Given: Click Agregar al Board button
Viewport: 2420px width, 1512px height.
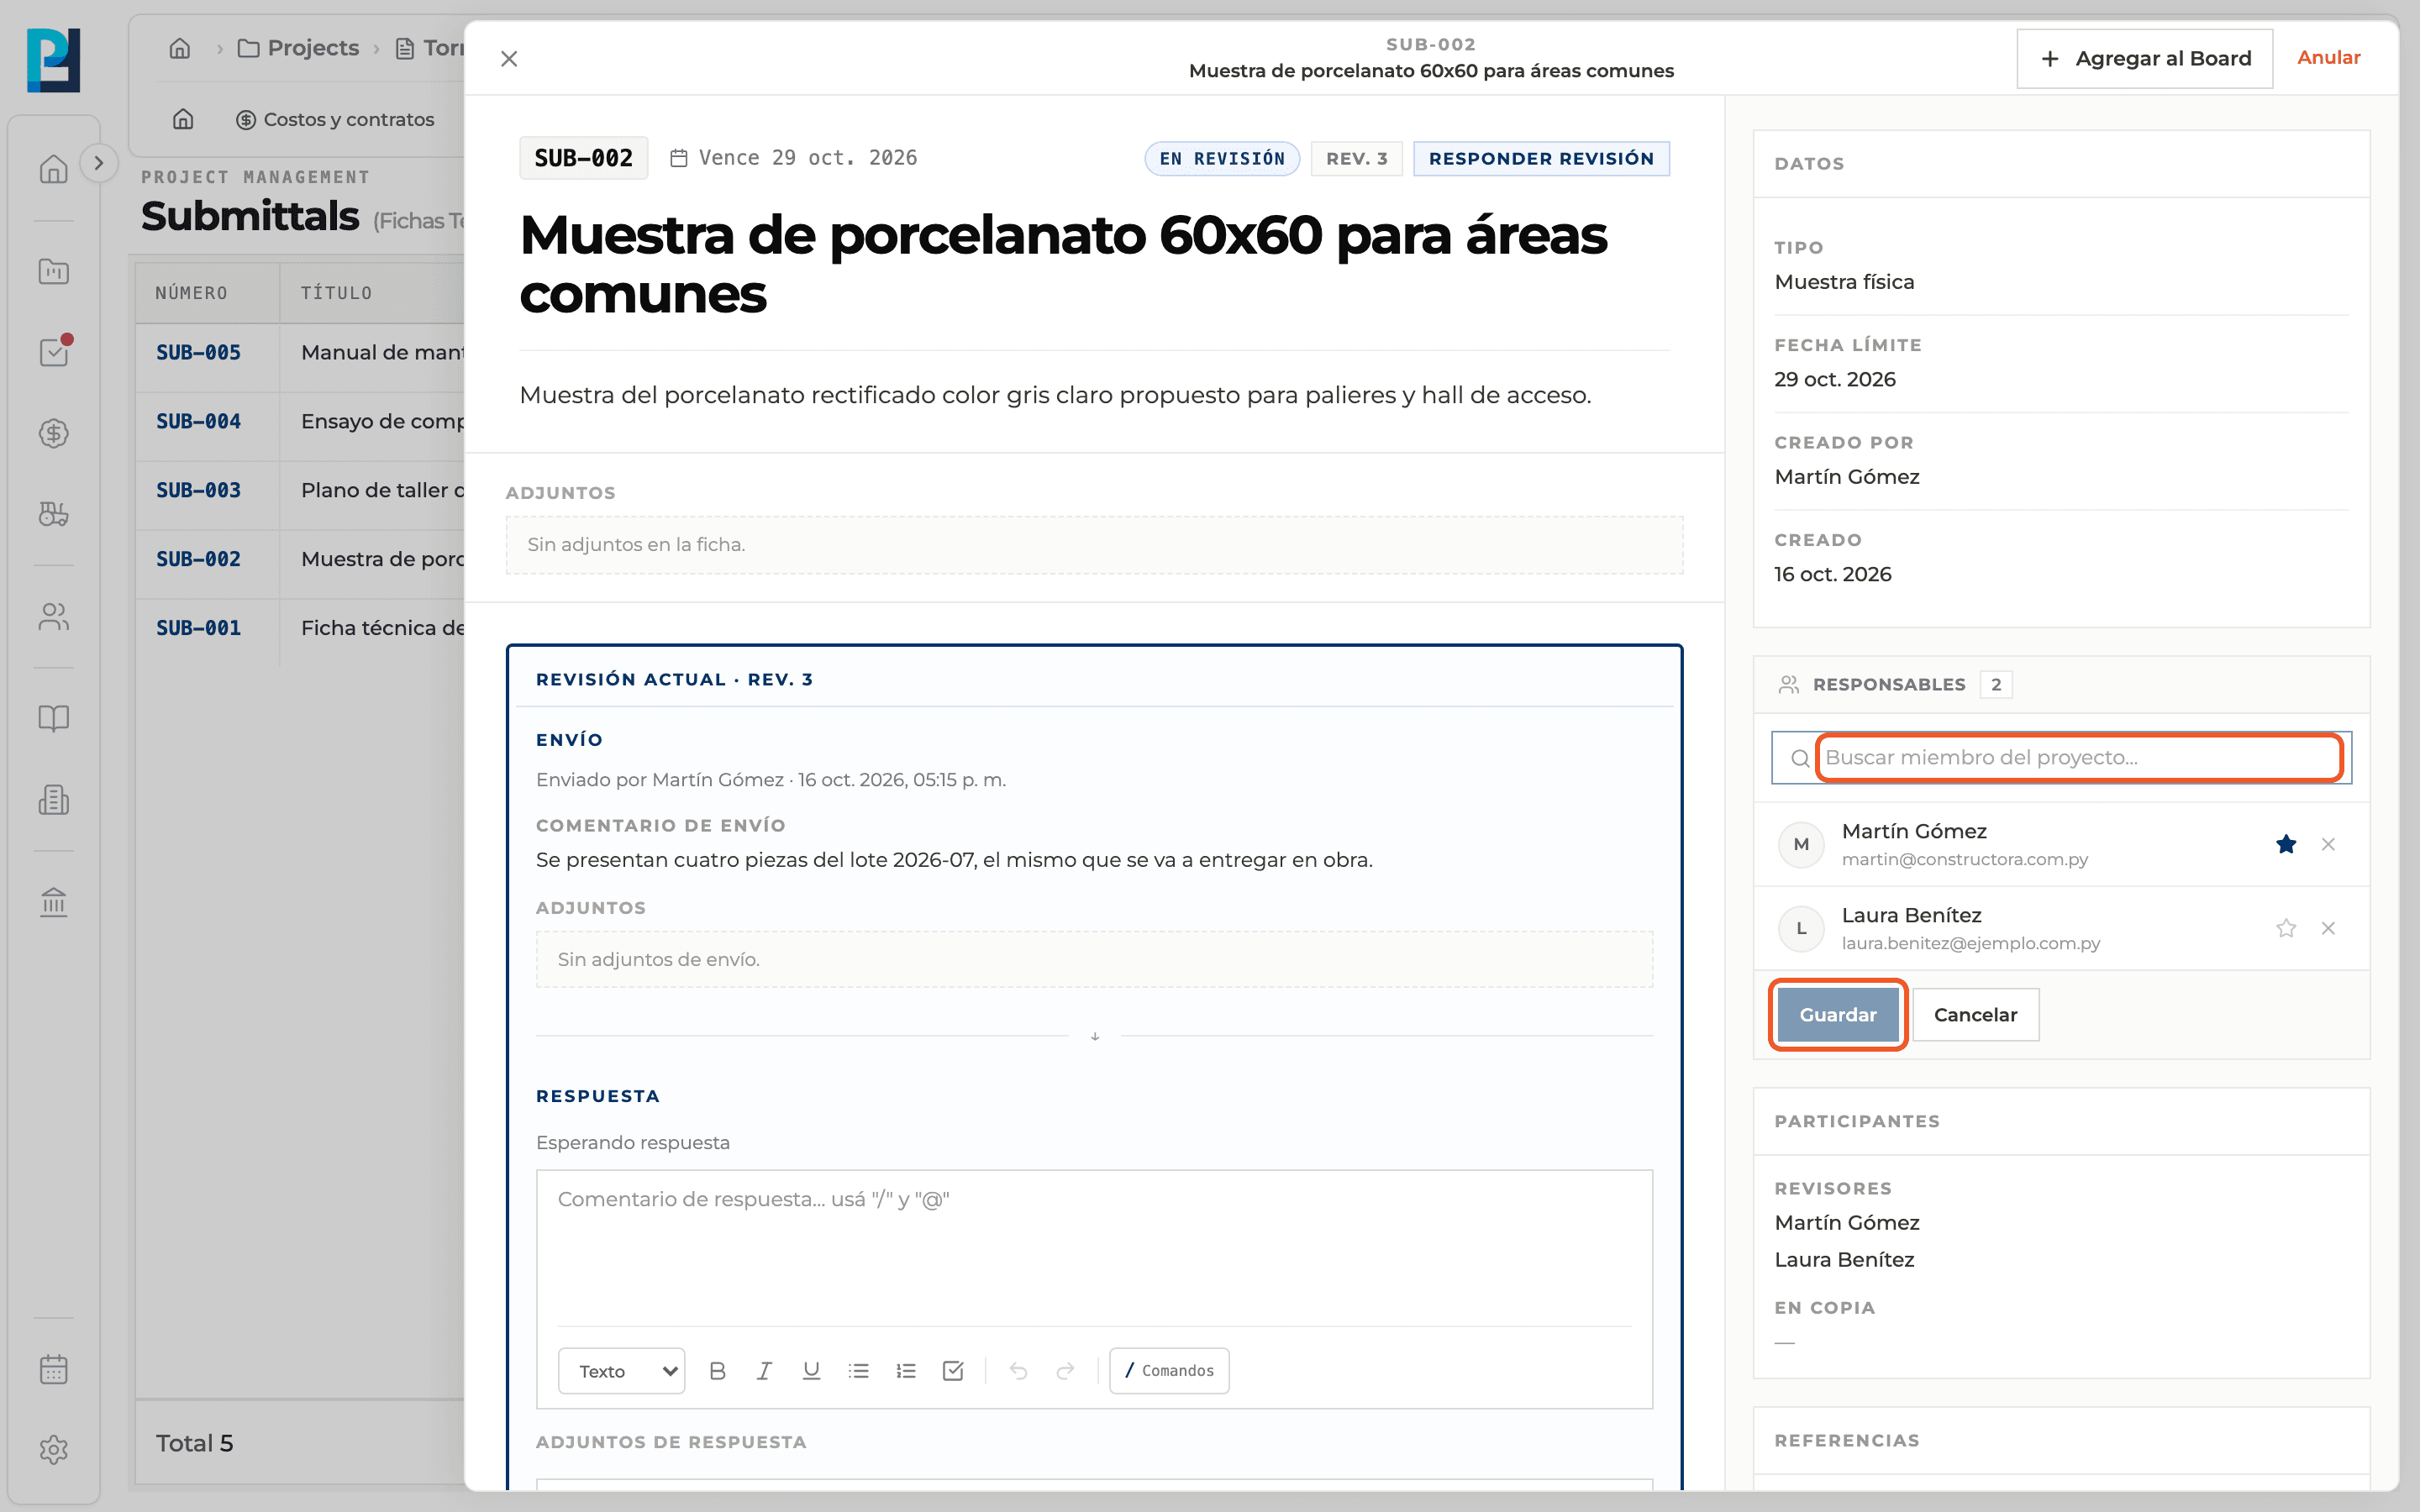Looking at the screenshot, I should 2144,59.
